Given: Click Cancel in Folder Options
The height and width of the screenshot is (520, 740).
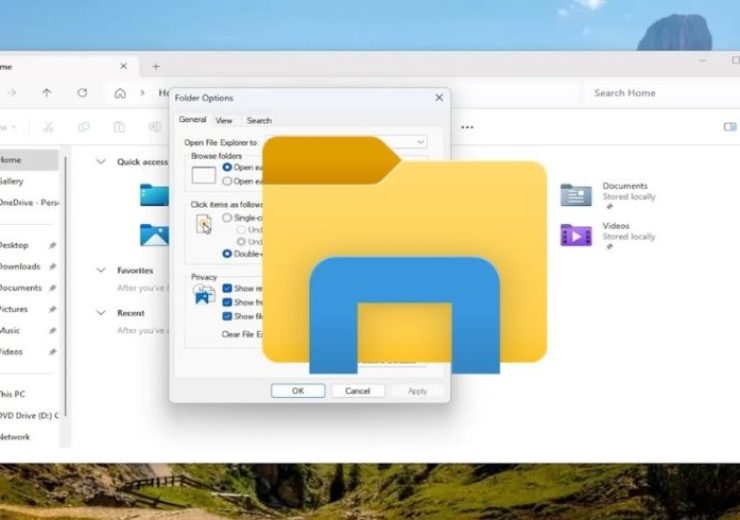Looking at the screenshot, I should (357, 391).
